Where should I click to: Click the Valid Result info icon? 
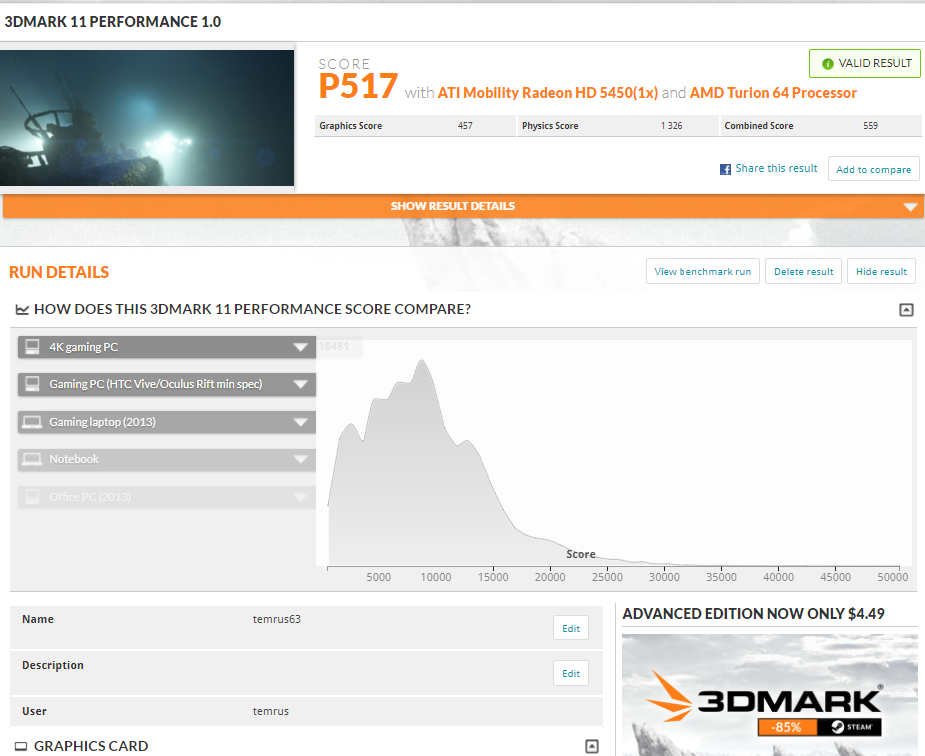coord(828,64)
